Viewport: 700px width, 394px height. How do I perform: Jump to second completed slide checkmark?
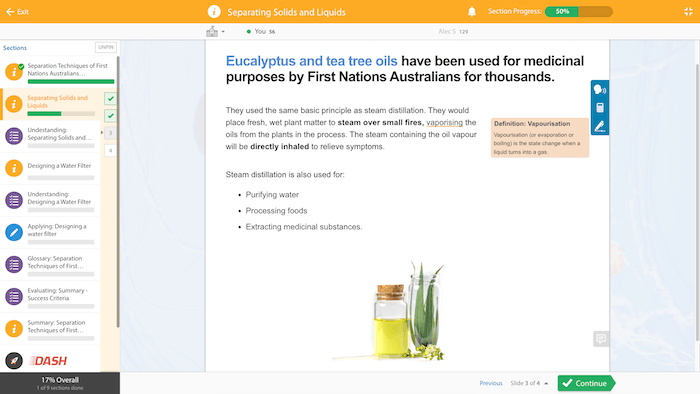110,116
